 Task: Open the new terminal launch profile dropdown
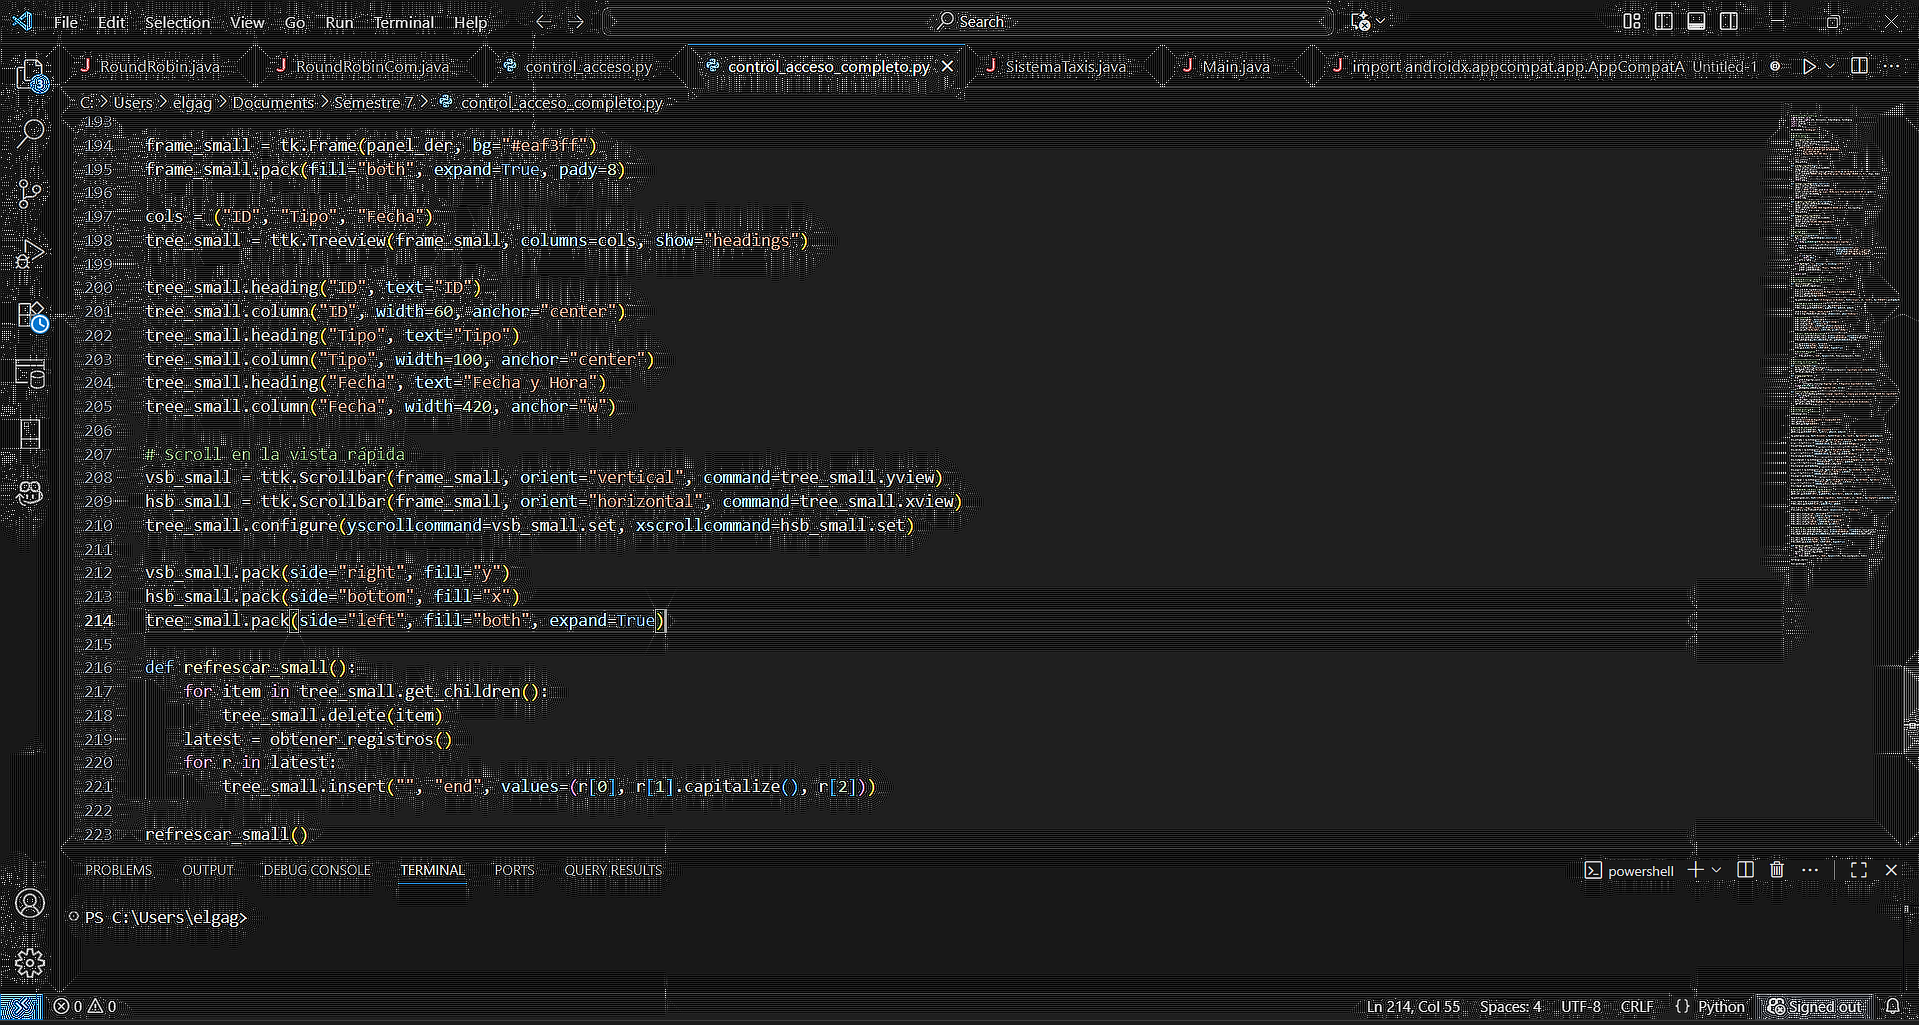[1717, 870]
